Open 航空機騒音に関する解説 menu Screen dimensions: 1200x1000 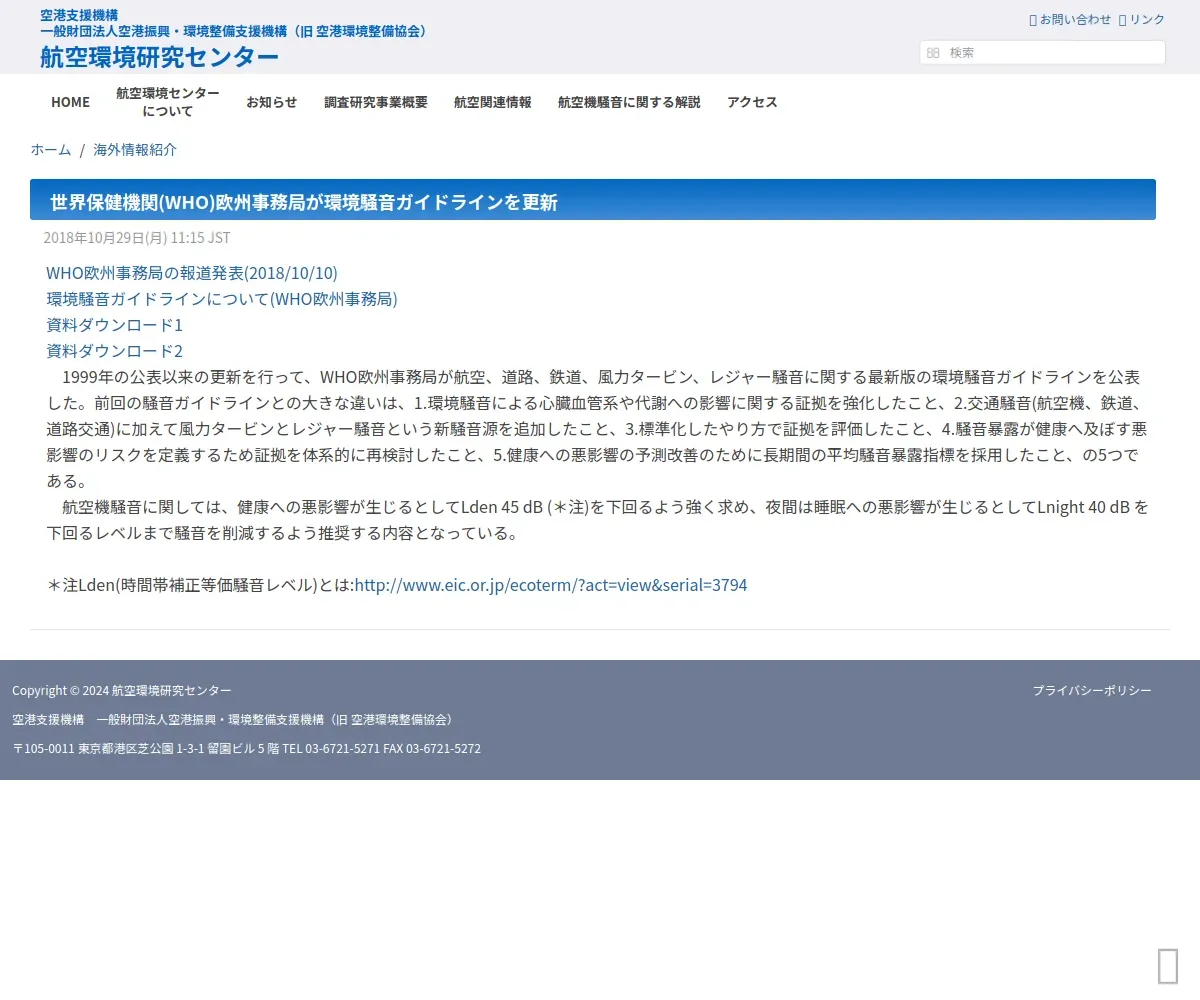point(629,102)
